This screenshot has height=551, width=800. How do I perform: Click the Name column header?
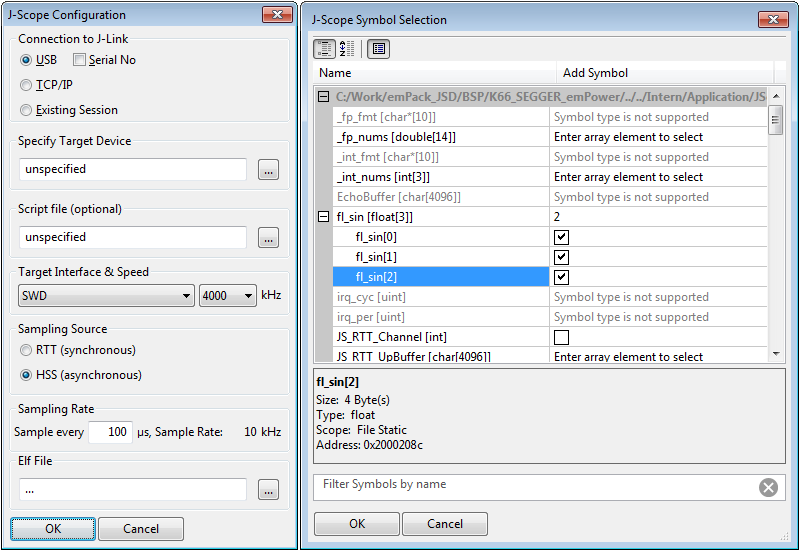click(x=436, y=73)
